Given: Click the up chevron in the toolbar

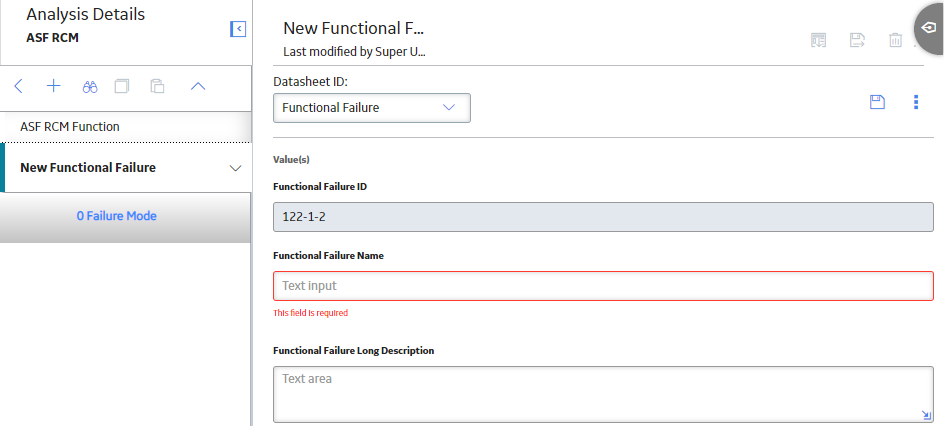Looking at the screenshot, I should [x=198, y=86].
